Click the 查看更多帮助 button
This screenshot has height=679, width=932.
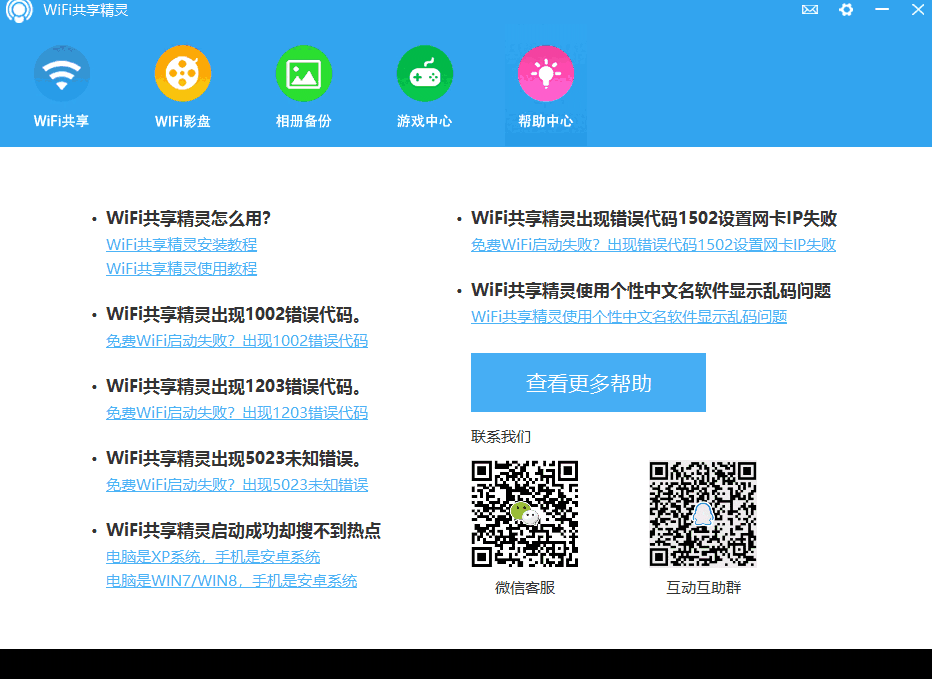588,382
